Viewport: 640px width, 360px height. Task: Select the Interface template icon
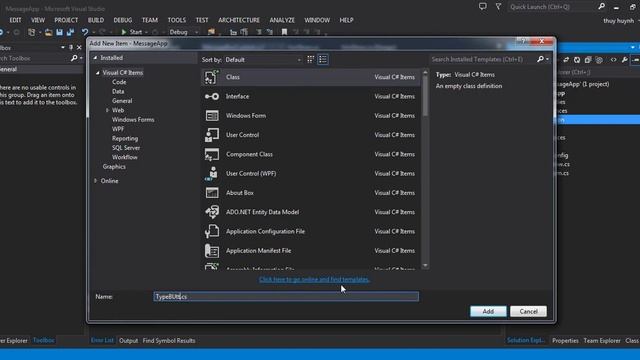pyautogui.click(x=211, y=96)
